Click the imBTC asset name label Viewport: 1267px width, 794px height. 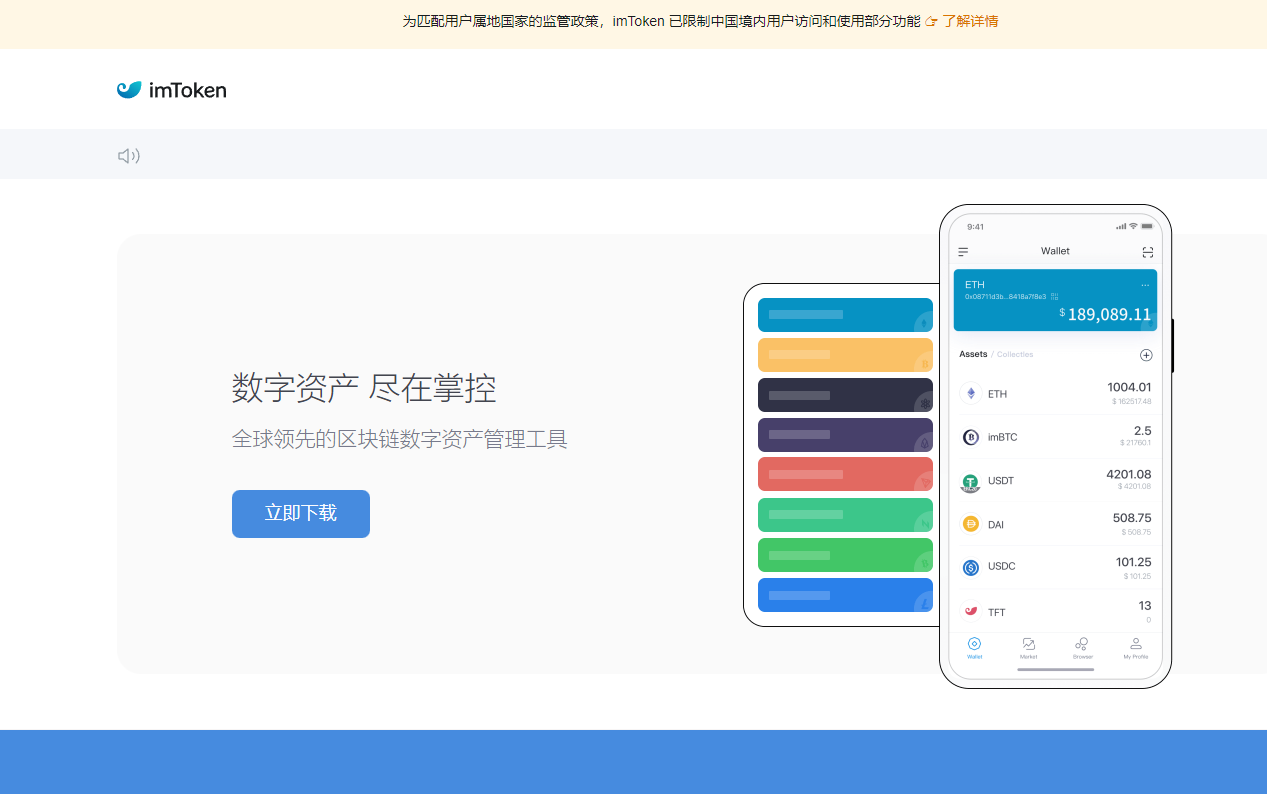pyautogui.click(x=1002, y=437)
